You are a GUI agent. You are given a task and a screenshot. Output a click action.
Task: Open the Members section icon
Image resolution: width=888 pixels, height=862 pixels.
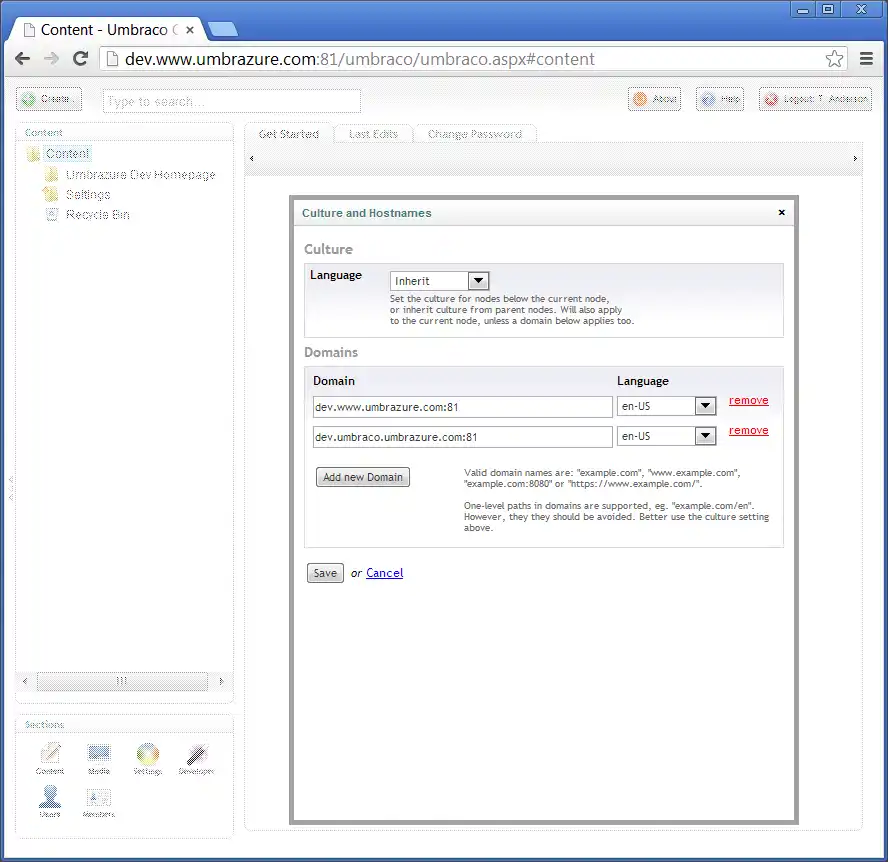pos(99,801)
